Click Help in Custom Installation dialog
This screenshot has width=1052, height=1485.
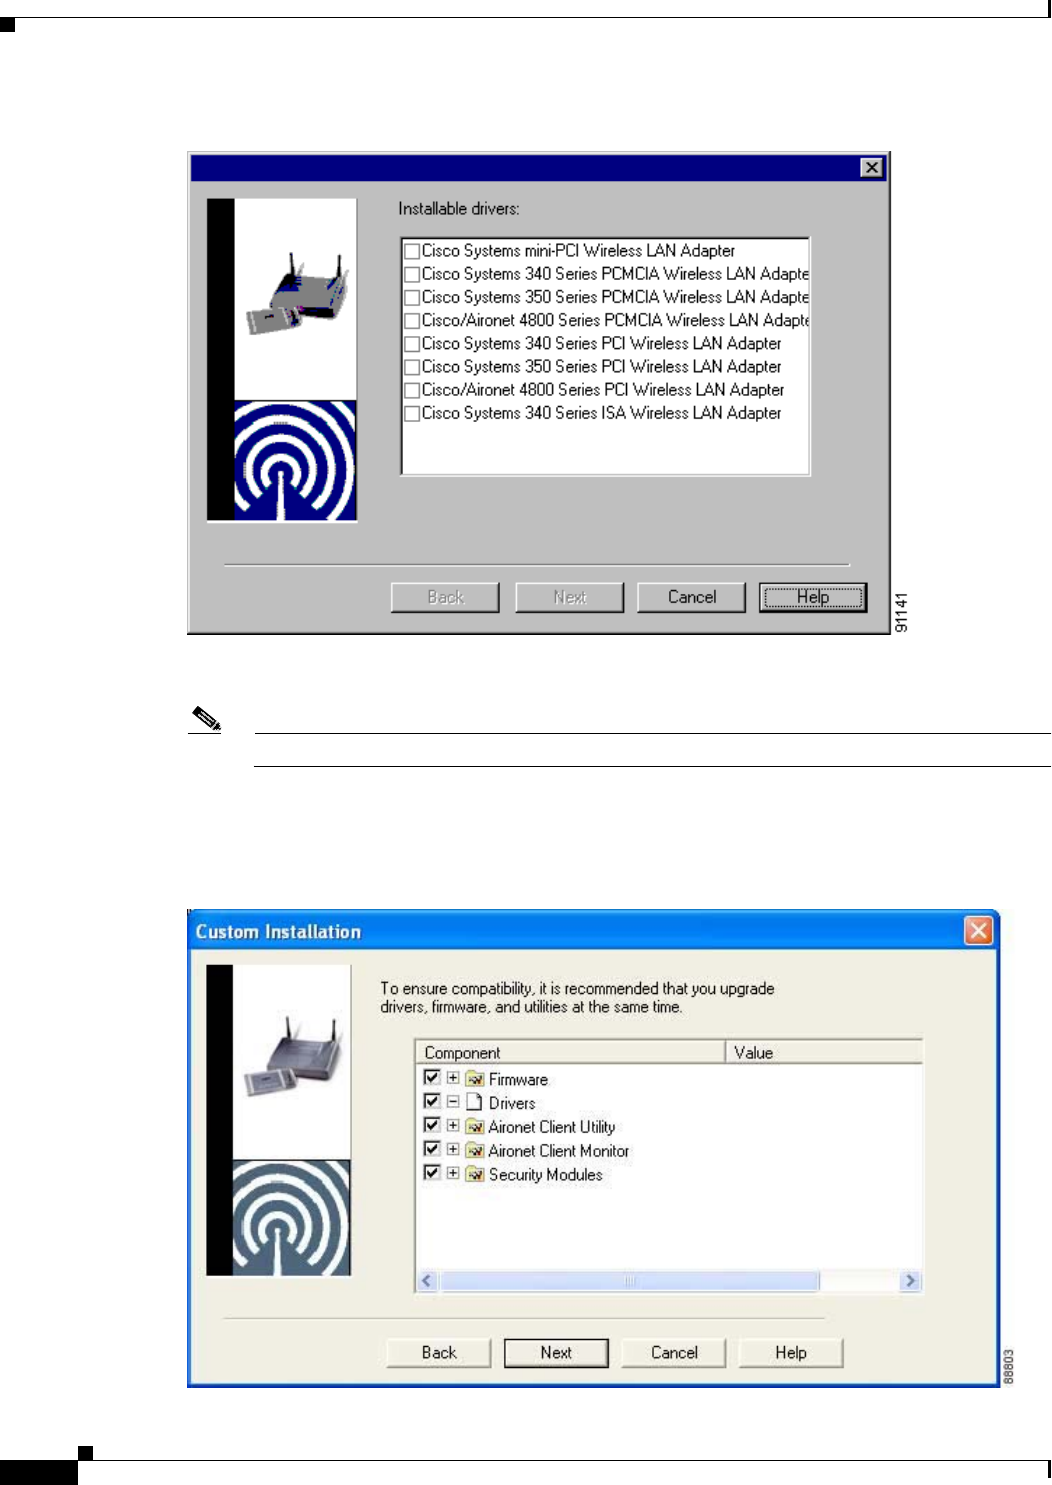pos(790,1352)
